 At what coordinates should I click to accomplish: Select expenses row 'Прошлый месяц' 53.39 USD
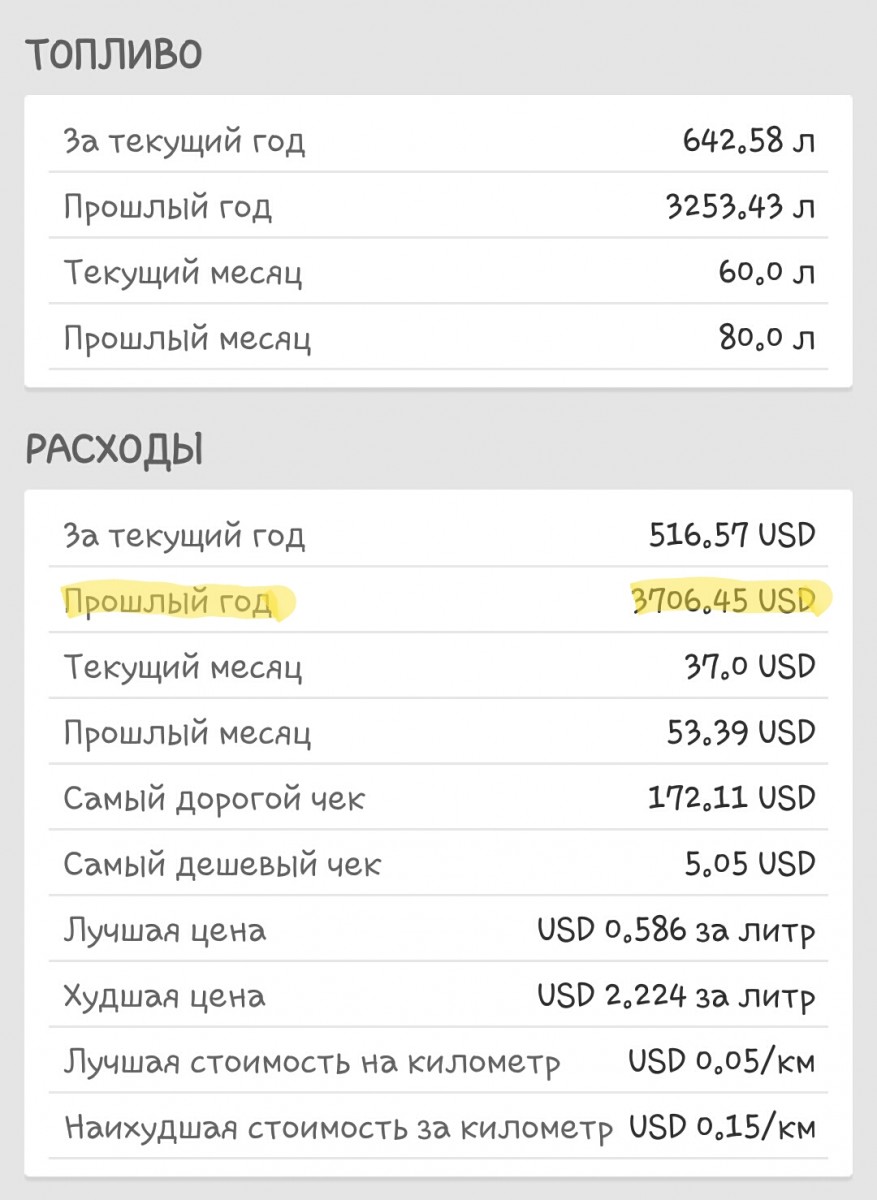click(438, 733)
